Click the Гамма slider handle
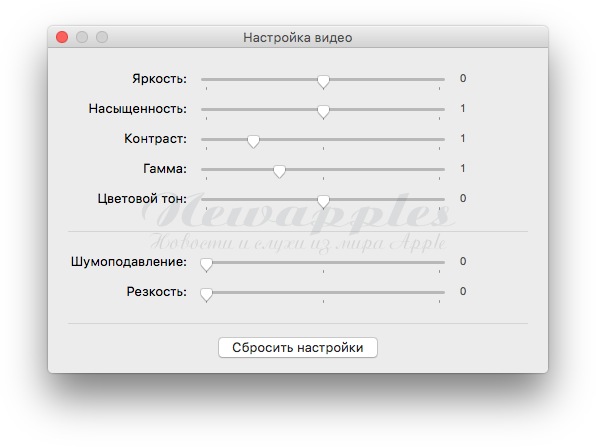 pyautogui.click(x=279, y=171)
